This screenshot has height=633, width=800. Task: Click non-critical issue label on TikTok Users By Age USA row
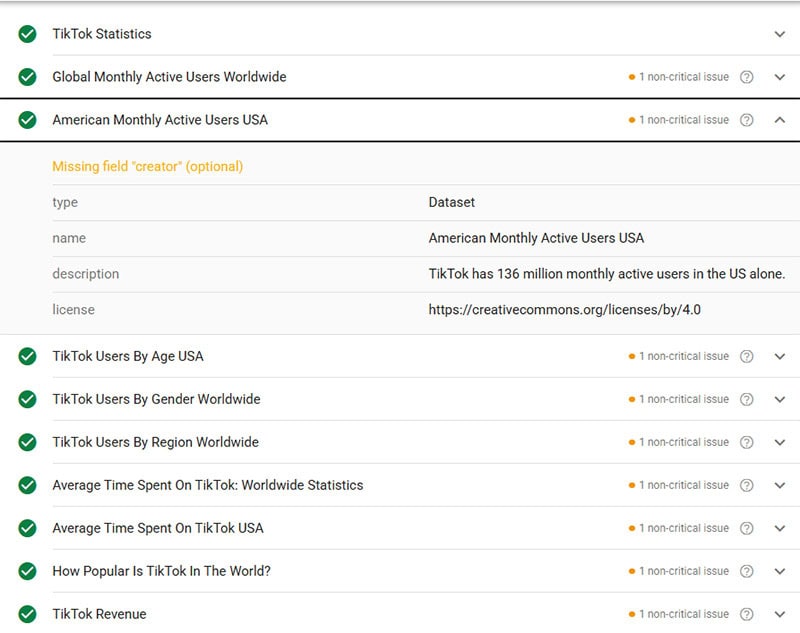[x=679, y=357]
